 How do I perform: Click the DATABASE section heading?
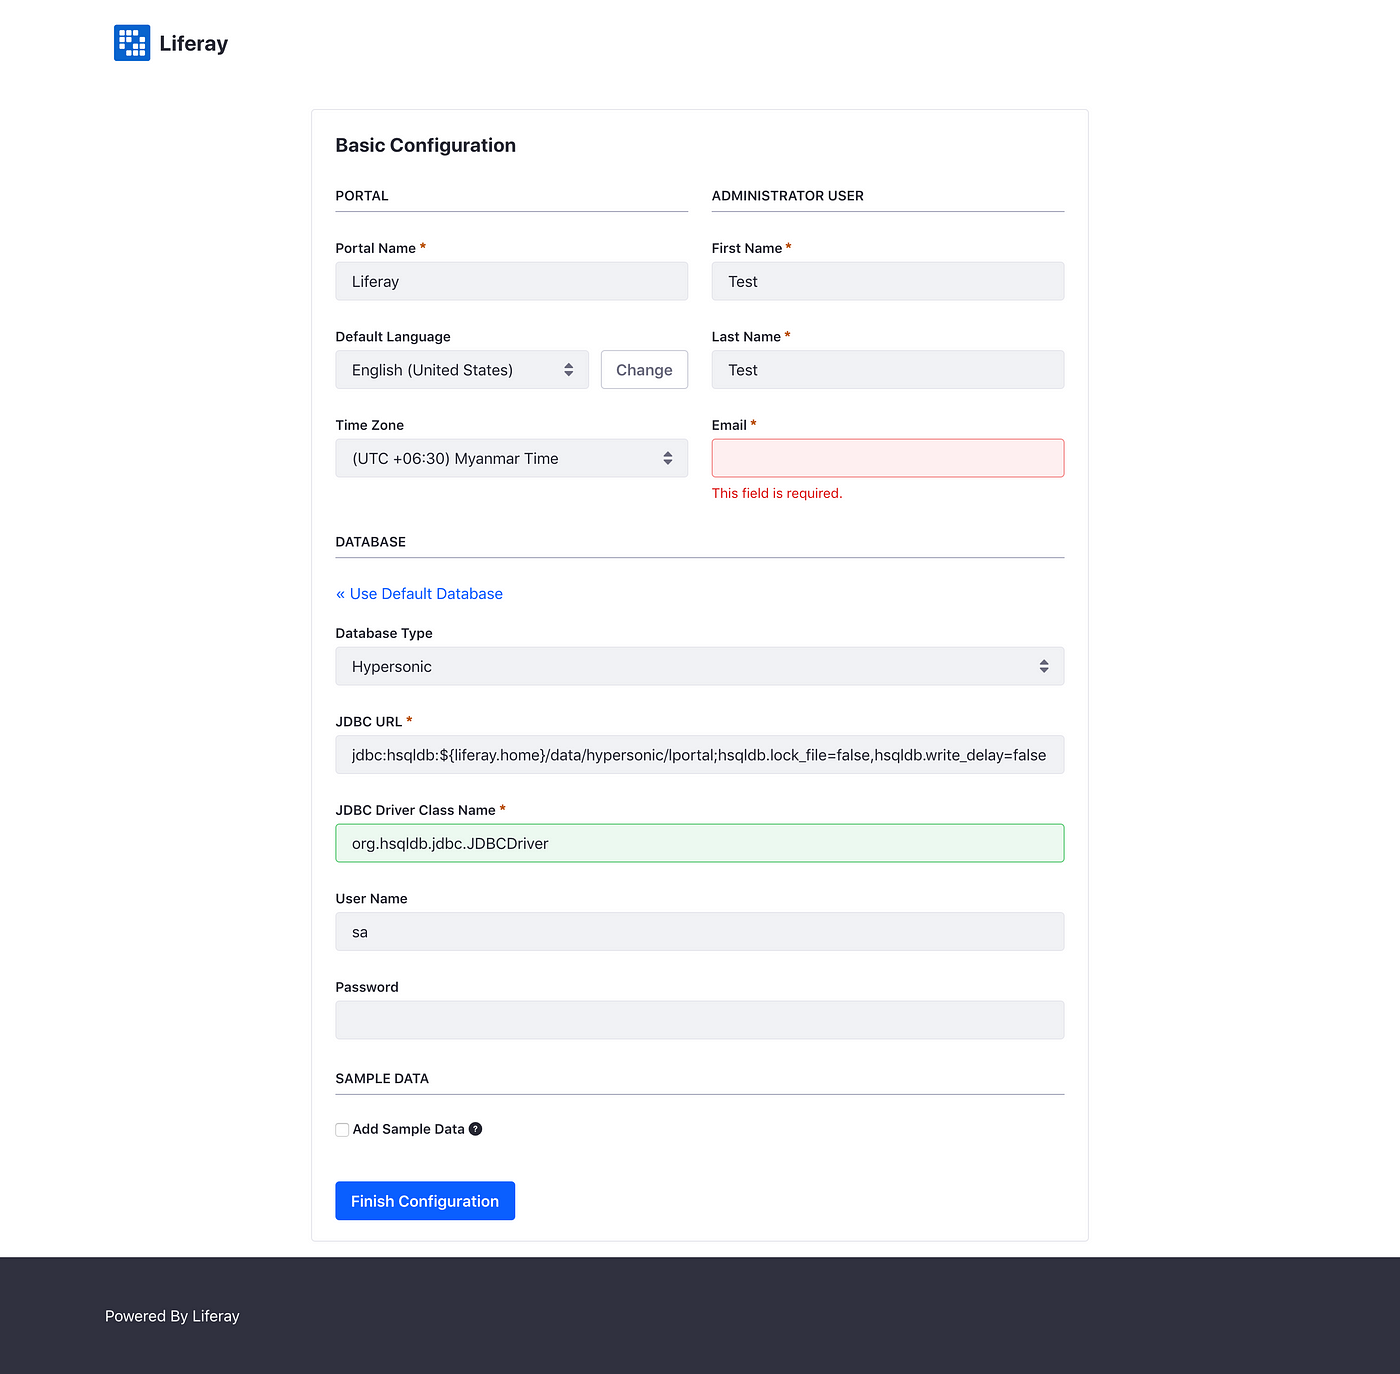(371, 542)
